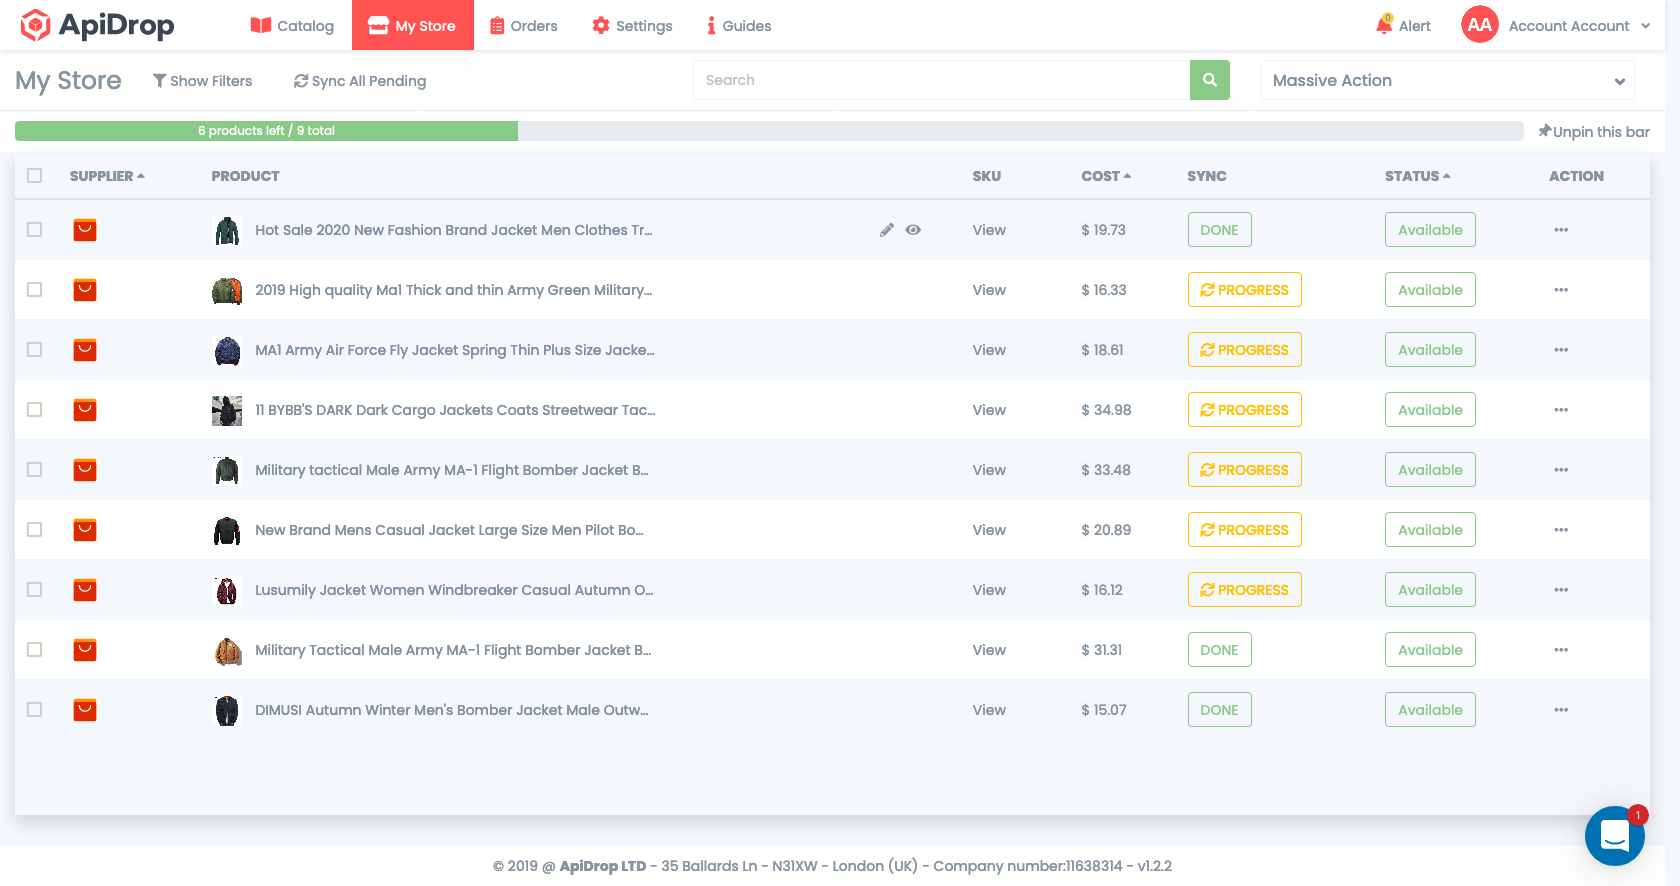Click the eye preview icon on Hot Sale jacket
The height and width of the screenshot is (886, 1680).
[913, 230]
